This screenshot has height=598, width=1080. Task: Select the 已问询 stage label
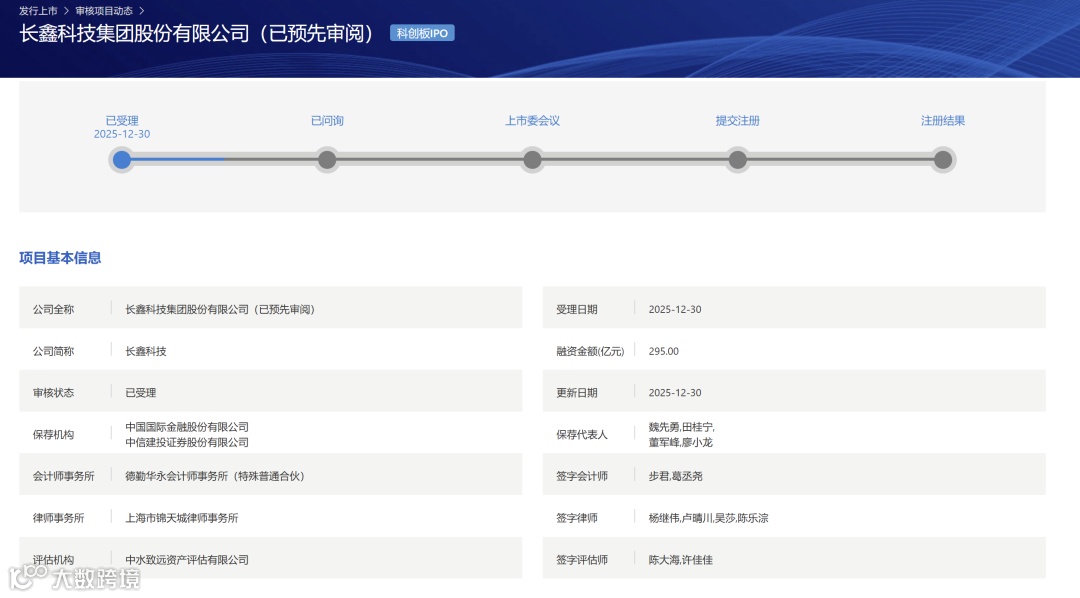coord(327,121)
